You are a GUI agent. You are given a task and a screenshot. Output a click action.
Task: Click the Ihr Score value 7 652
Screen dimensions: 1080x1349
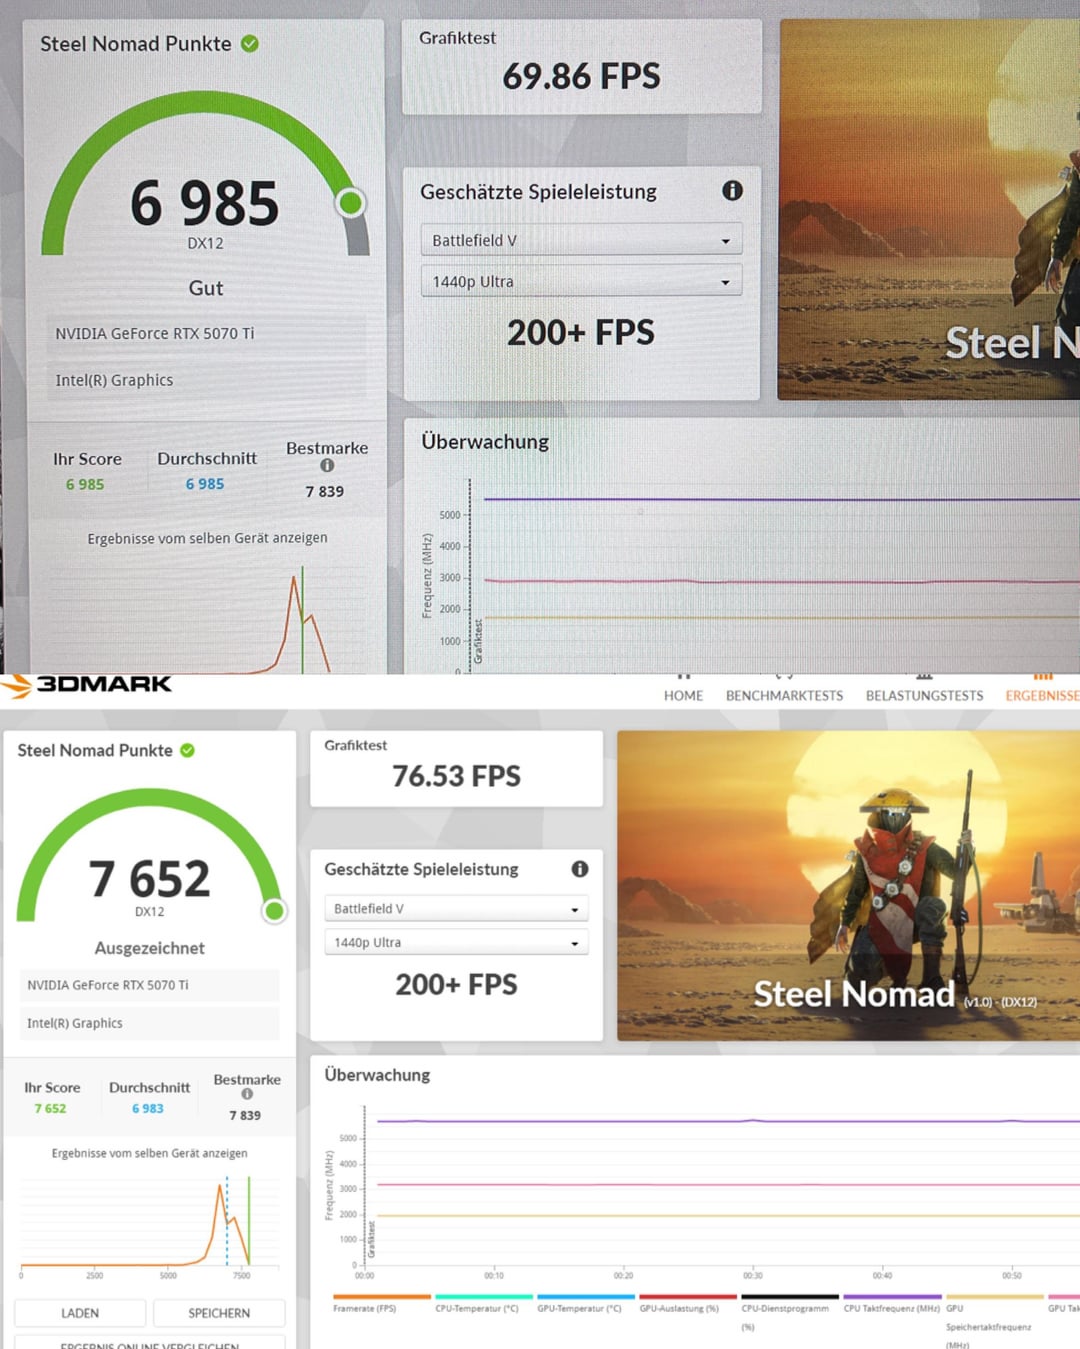tap(50, 1108)
